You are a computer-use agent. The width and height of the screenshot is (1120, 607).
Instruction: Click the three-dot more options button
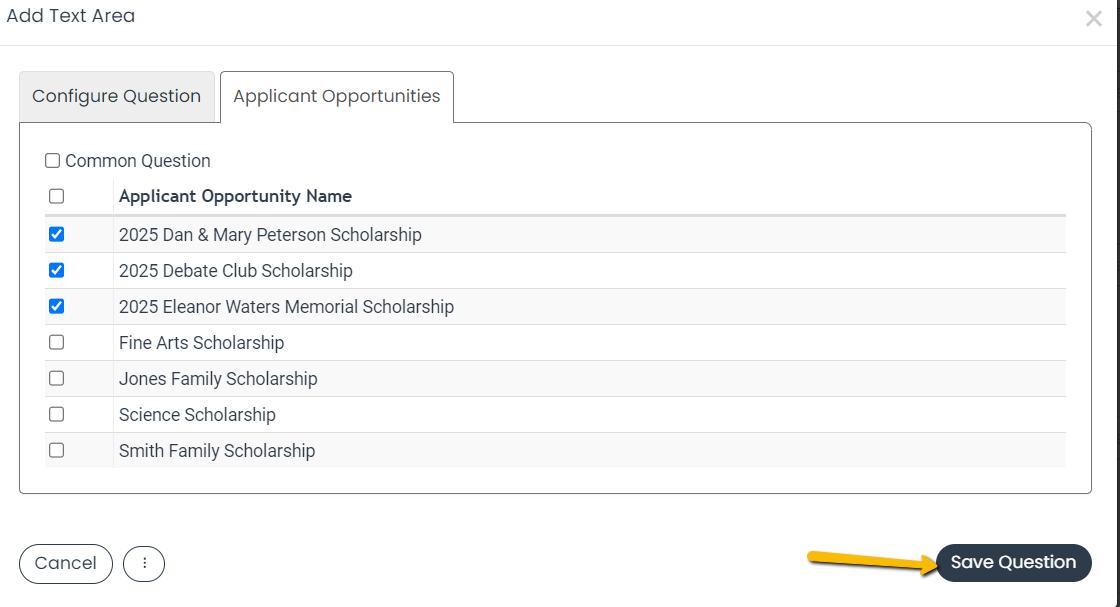coord(144,563)
